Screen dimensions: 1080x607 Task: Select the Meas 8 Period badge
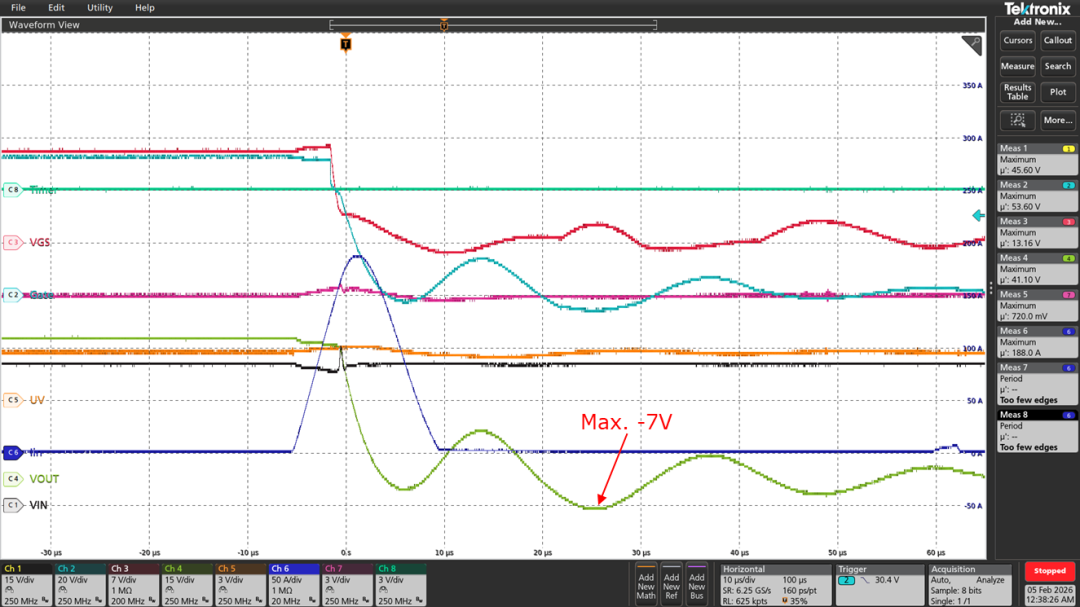click(1037, 431)
